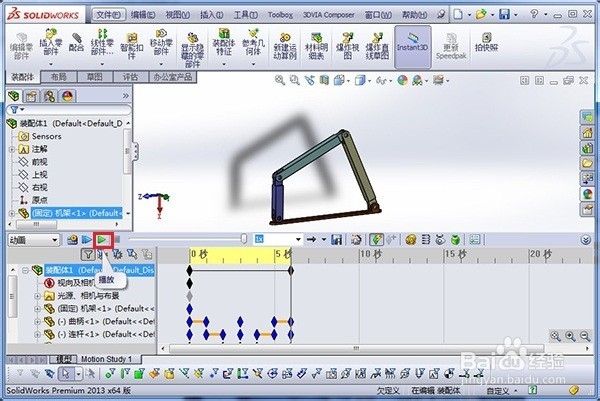Viewport: 600px width, 401px height.
Task: Click 插入零部件 ribbon button
Action: pos(51,42)
